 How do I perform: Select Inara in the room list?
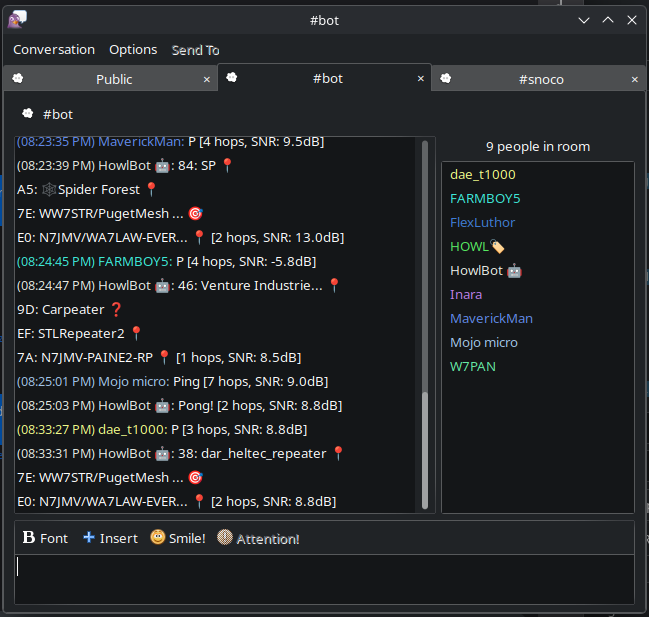click(466, 295)
